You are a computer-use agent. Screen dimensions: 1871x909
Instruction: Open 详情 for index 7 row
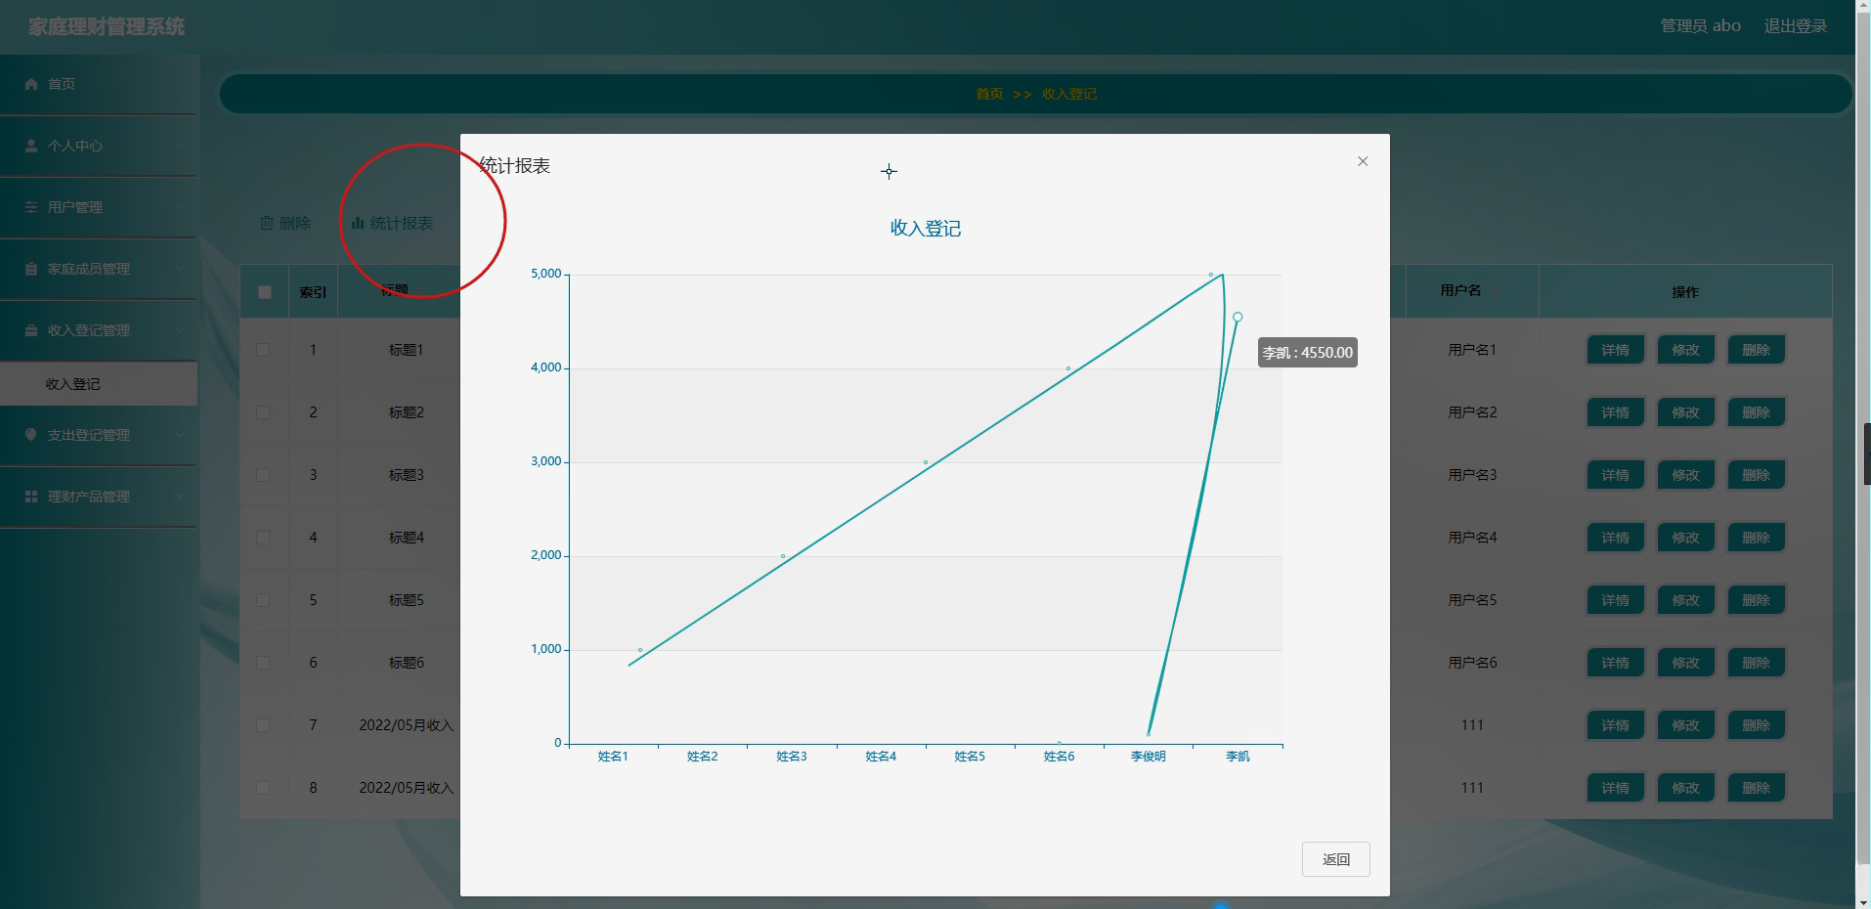tap(1615, 725)
